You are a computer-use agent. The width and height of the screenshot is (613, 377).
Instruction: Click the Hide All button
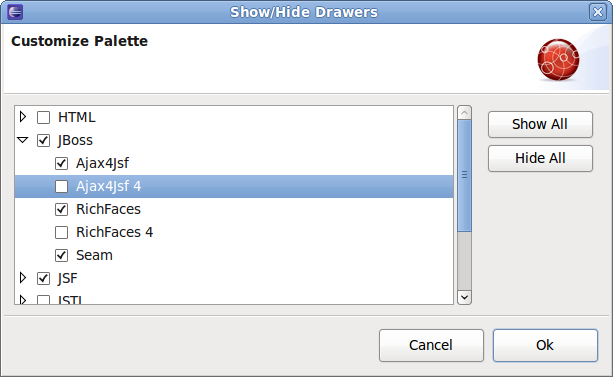click(540, 158)
